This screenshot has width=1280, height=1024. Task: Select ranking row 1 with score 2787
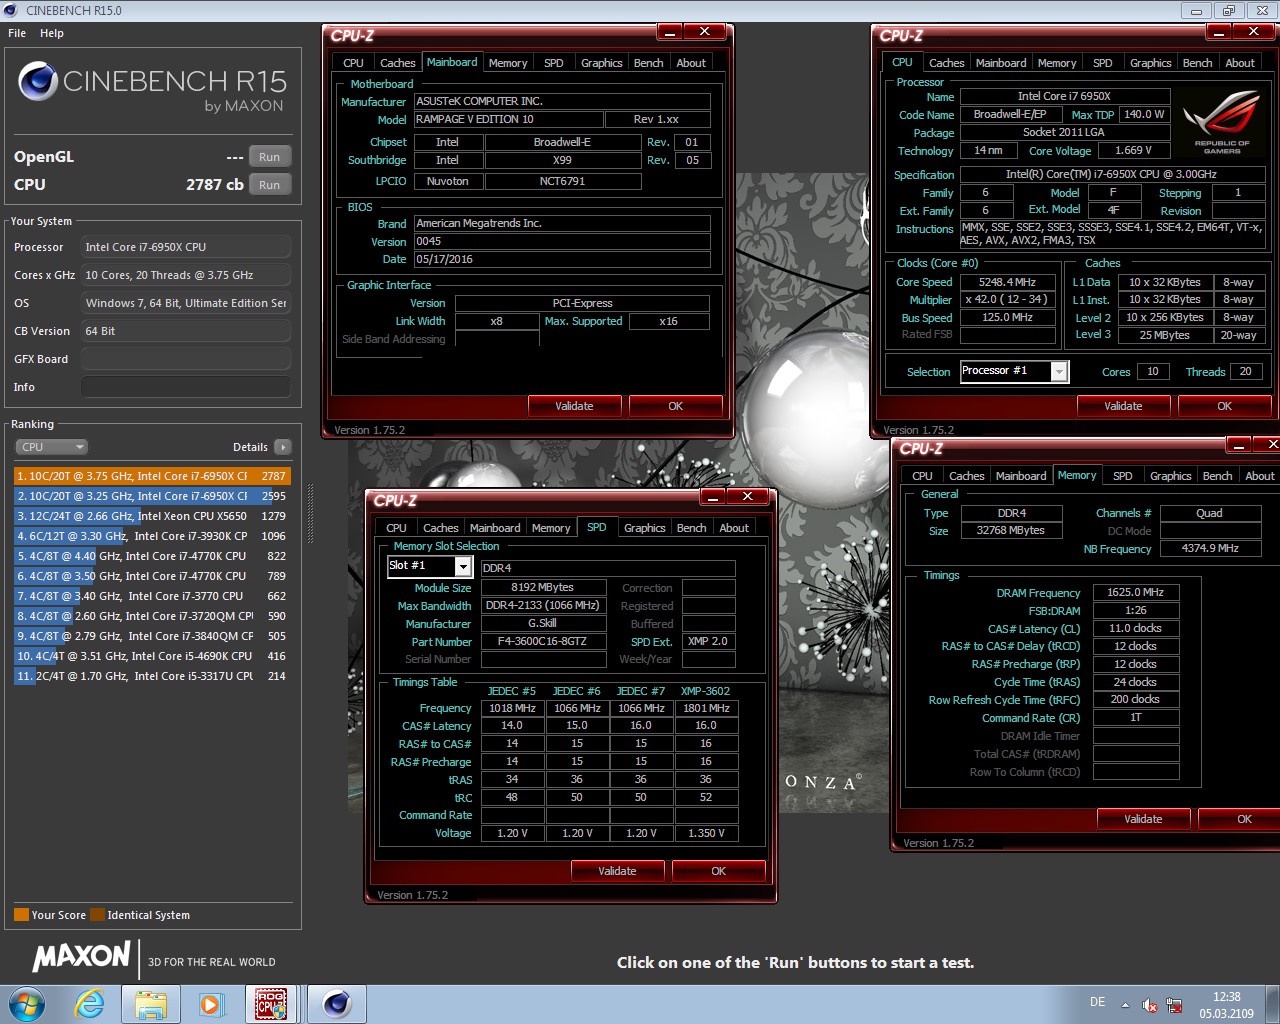[152, 476]
